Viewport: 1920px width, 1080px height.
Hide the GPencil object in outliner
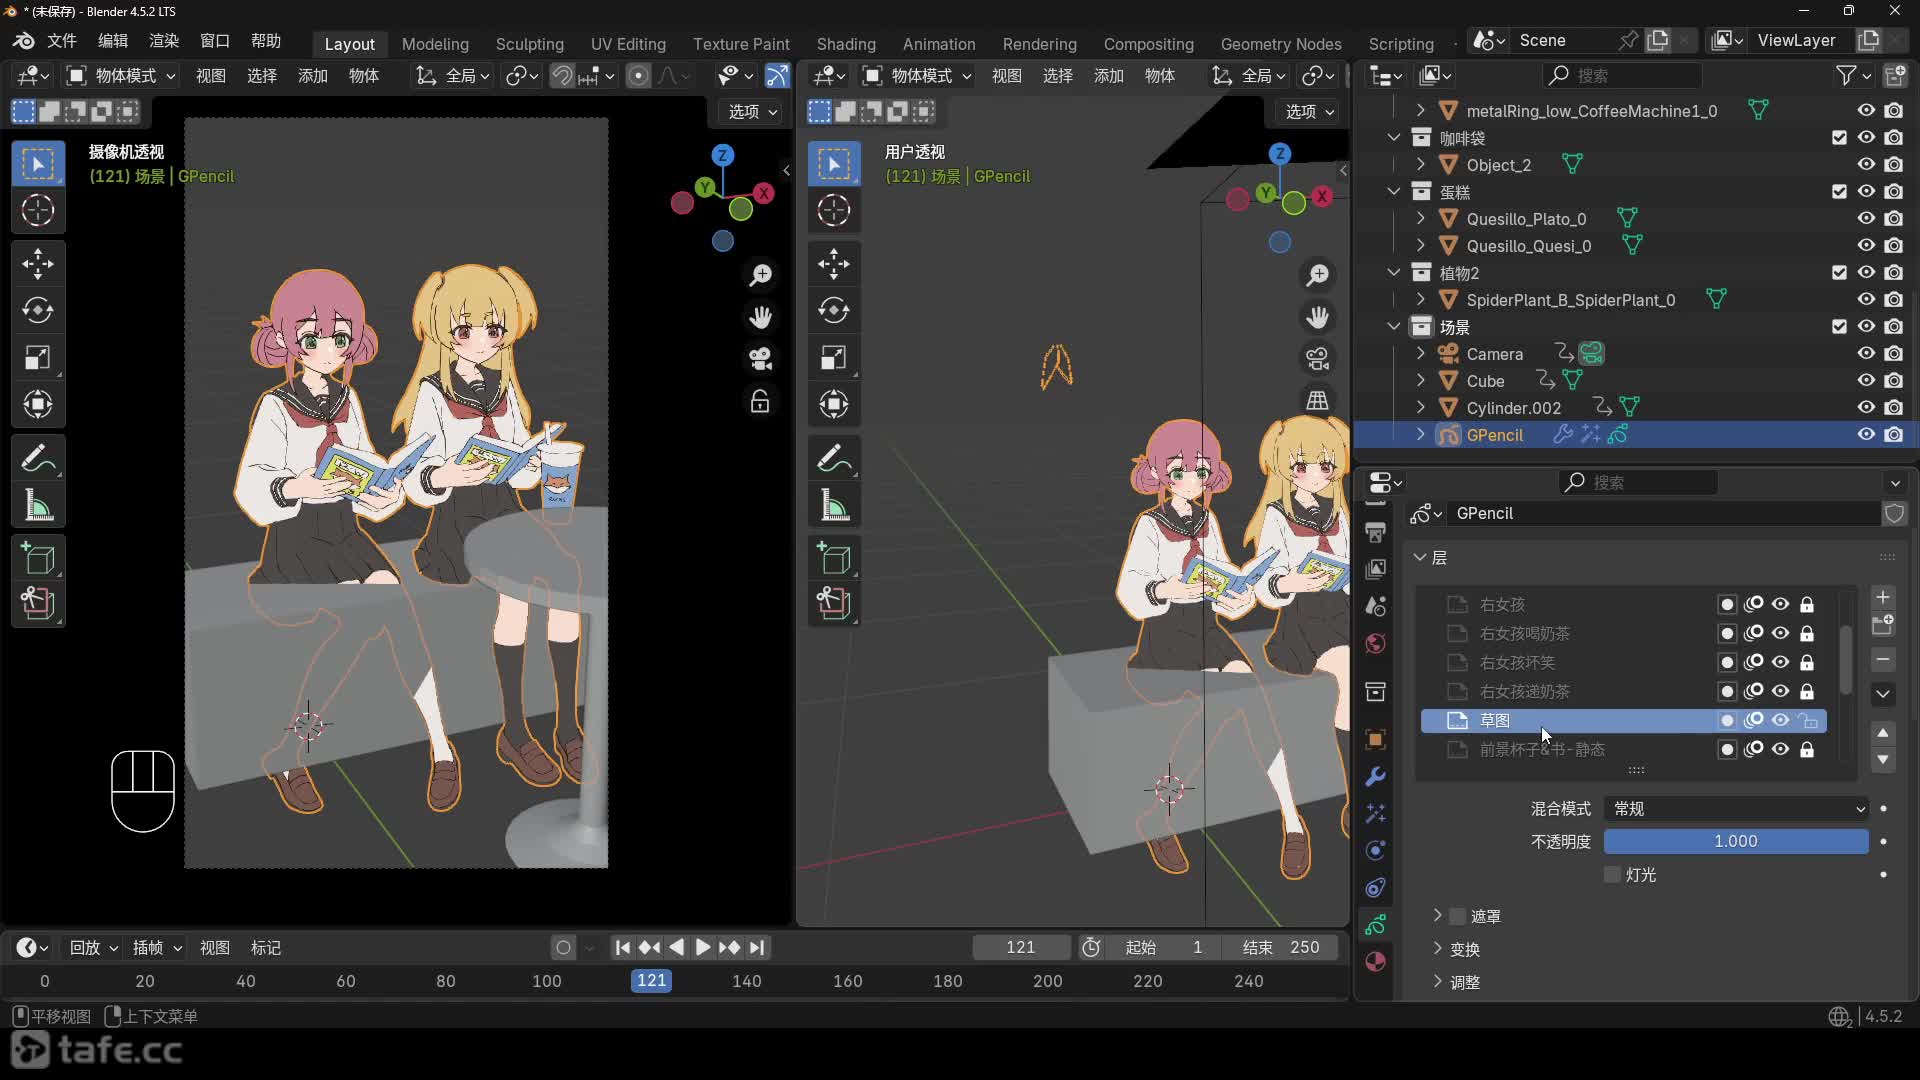(x=1866, y=435)
